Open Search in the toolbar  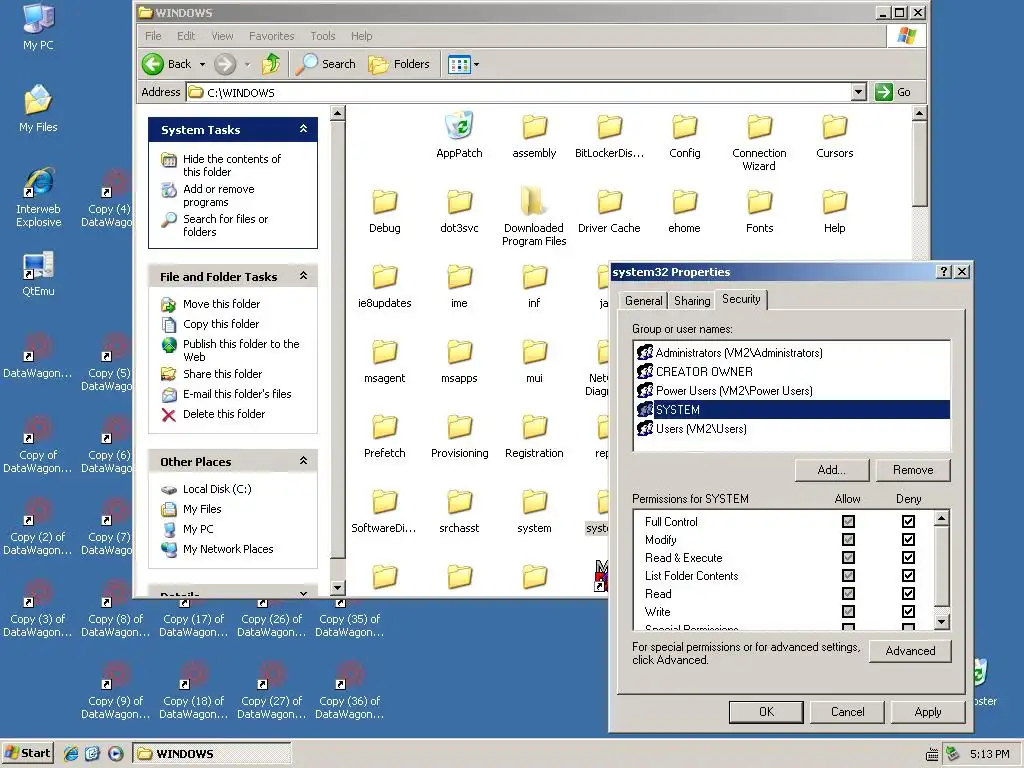pyautogui.click(x=325, y=64)
